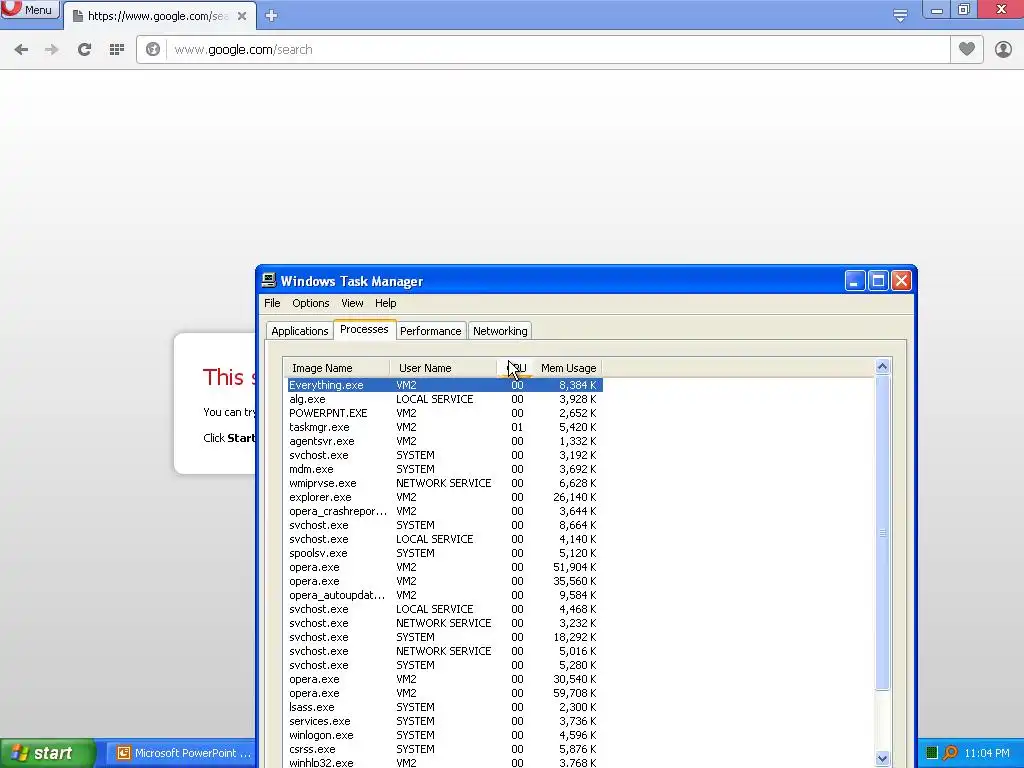Open the Windows start menu
The width and height of the screenshot is (1024, 768).
click(47, 753)
